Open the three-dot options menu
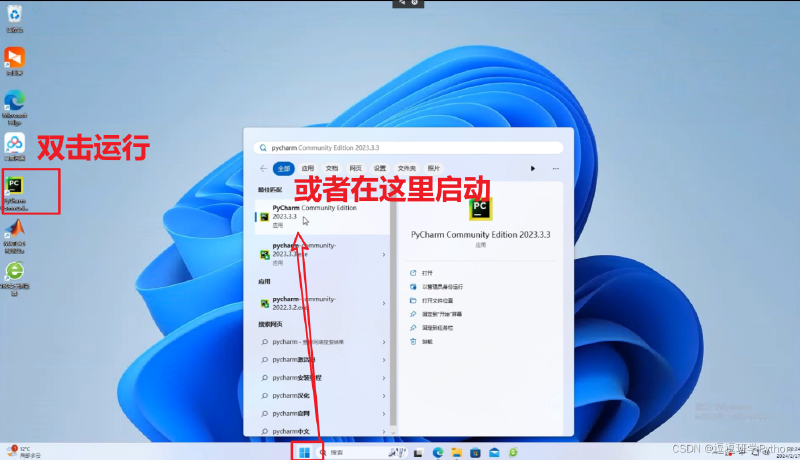 point(556,168)
